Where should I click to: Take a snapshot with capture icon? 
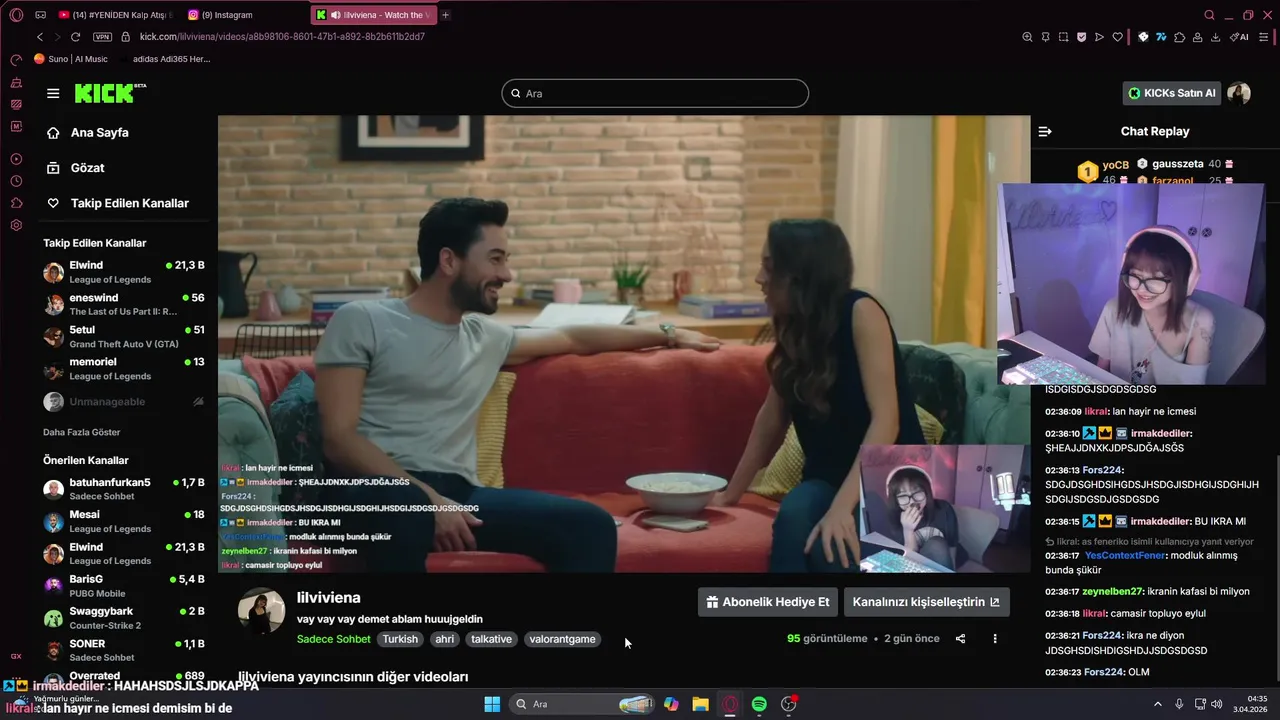1063,37
